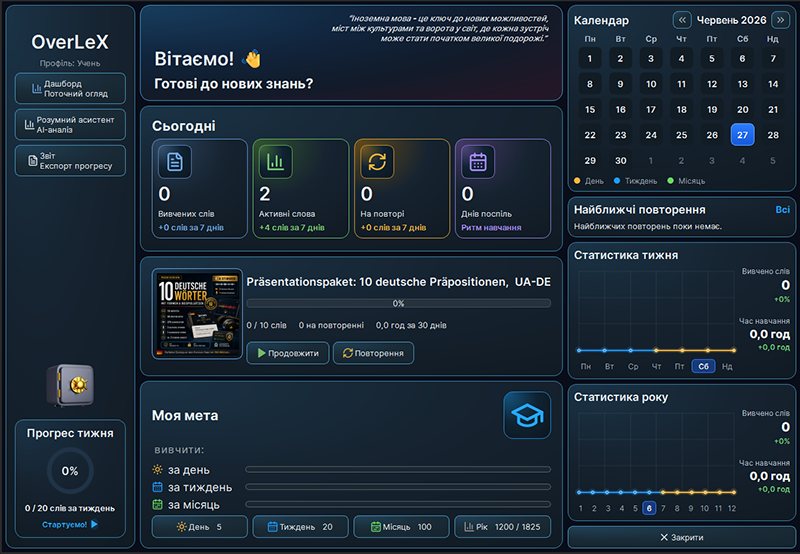Viewport: 800px width, 554px height.
Task: Select month 6 in yearly statistics
Action: 649,508
